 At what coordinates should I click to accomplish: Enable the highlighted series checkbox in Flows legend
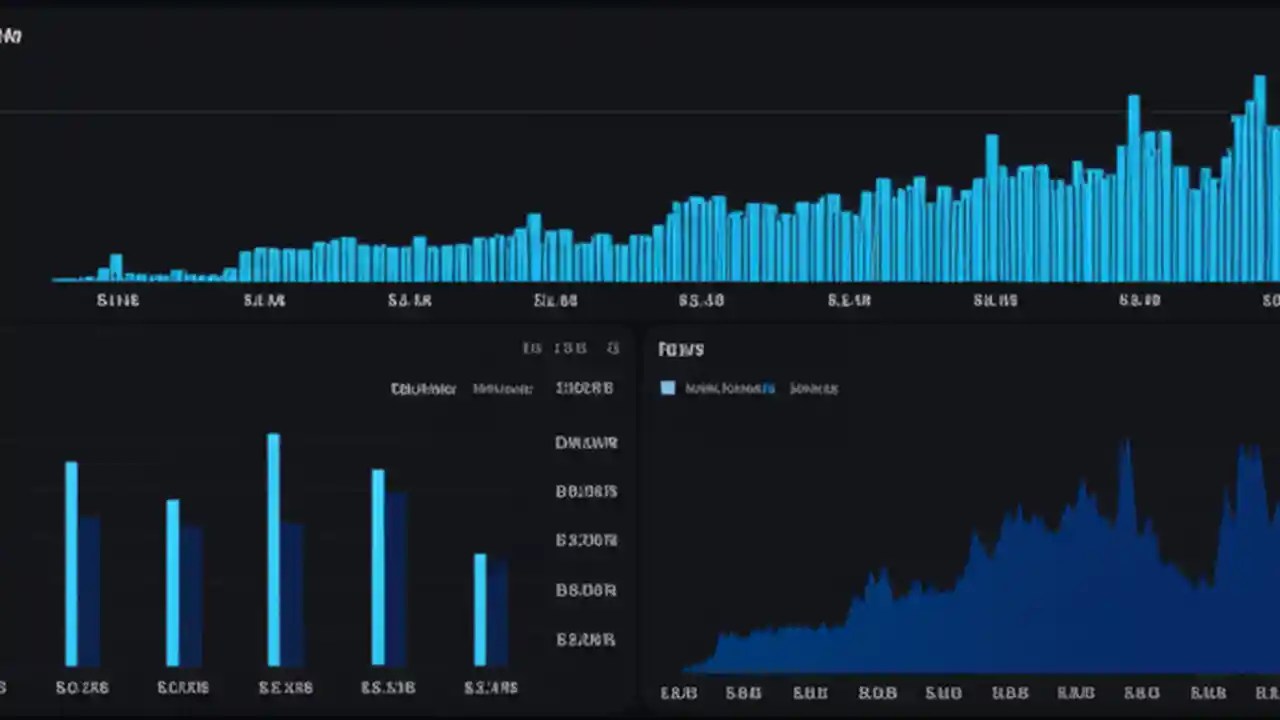tap(667, 388)
